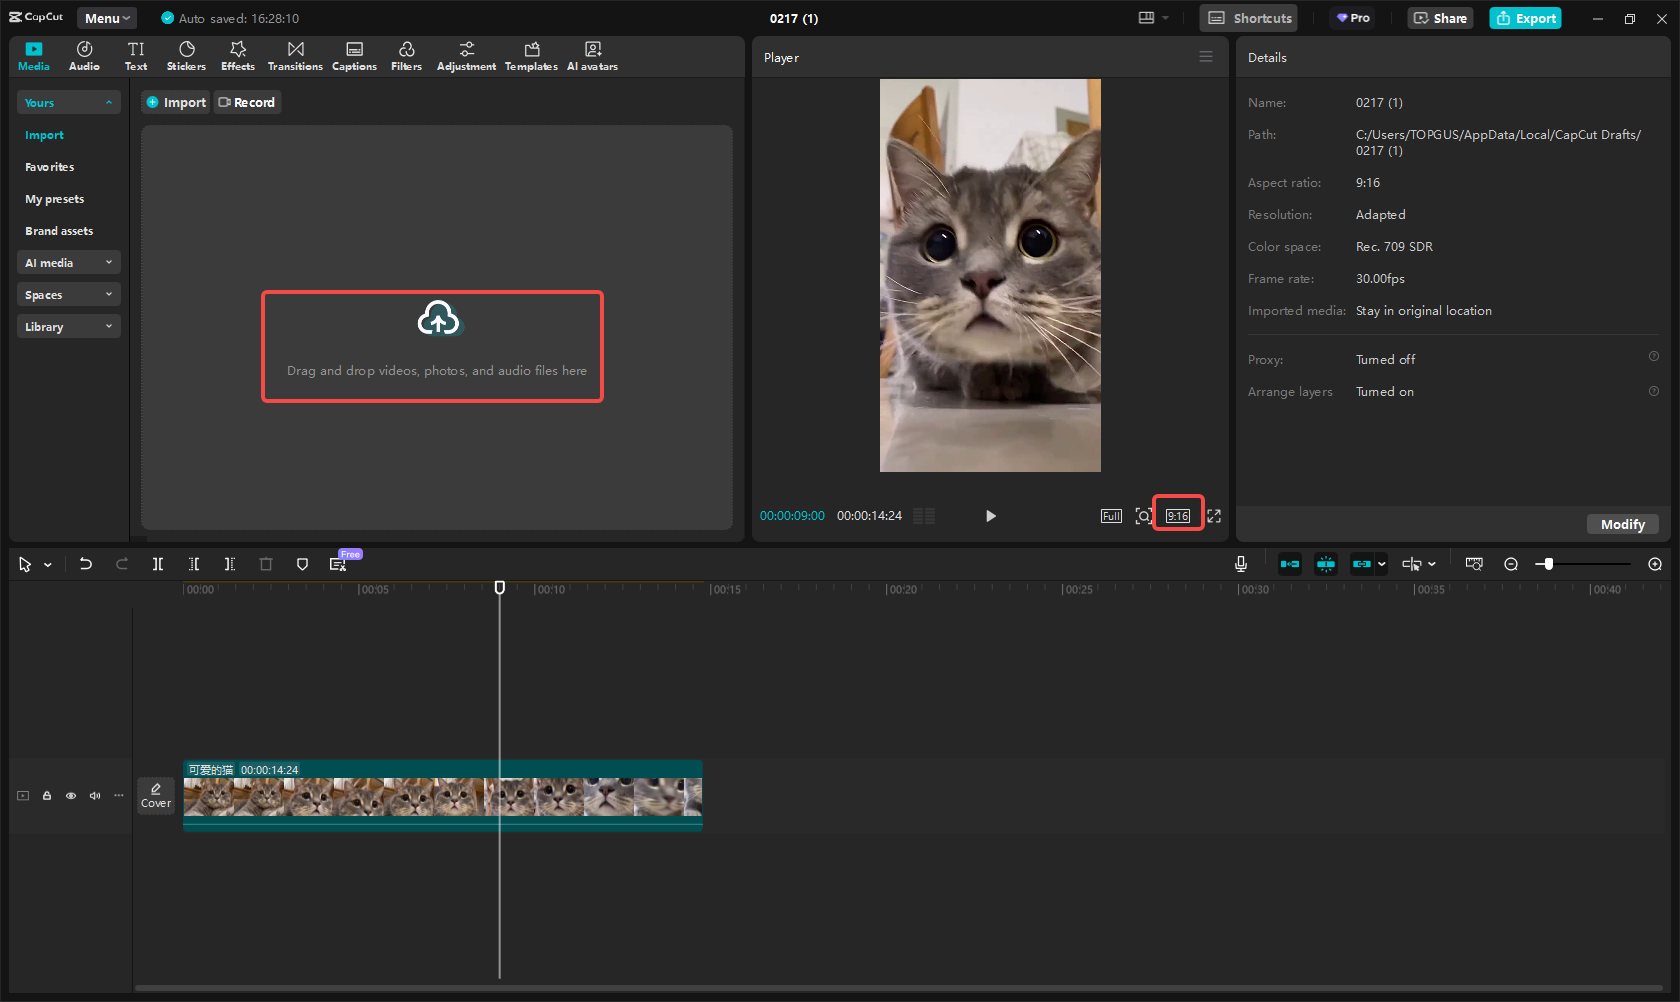This screenshot has height=1002, width=1680.
Task: Click the player fullscreen expand icon
Action: pyautogui.click(x=1214, y=516)
